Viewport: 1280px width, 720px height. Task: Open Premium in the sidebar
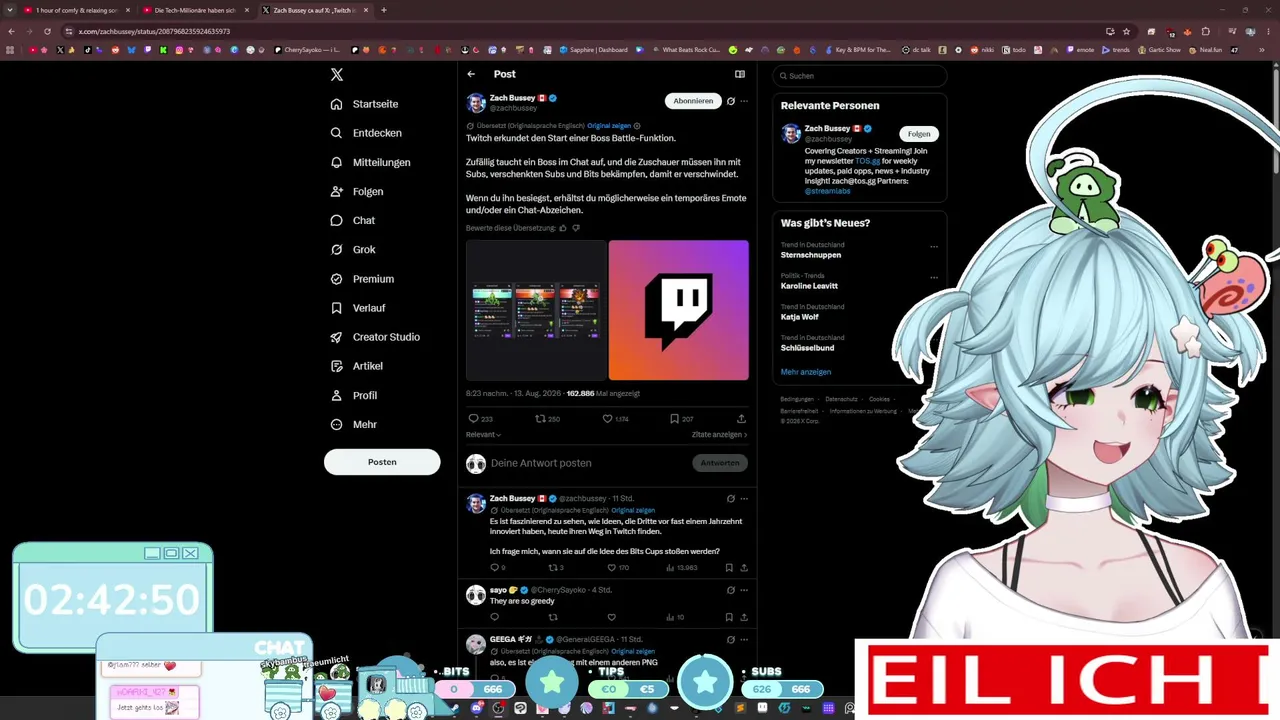click(362, 279)
